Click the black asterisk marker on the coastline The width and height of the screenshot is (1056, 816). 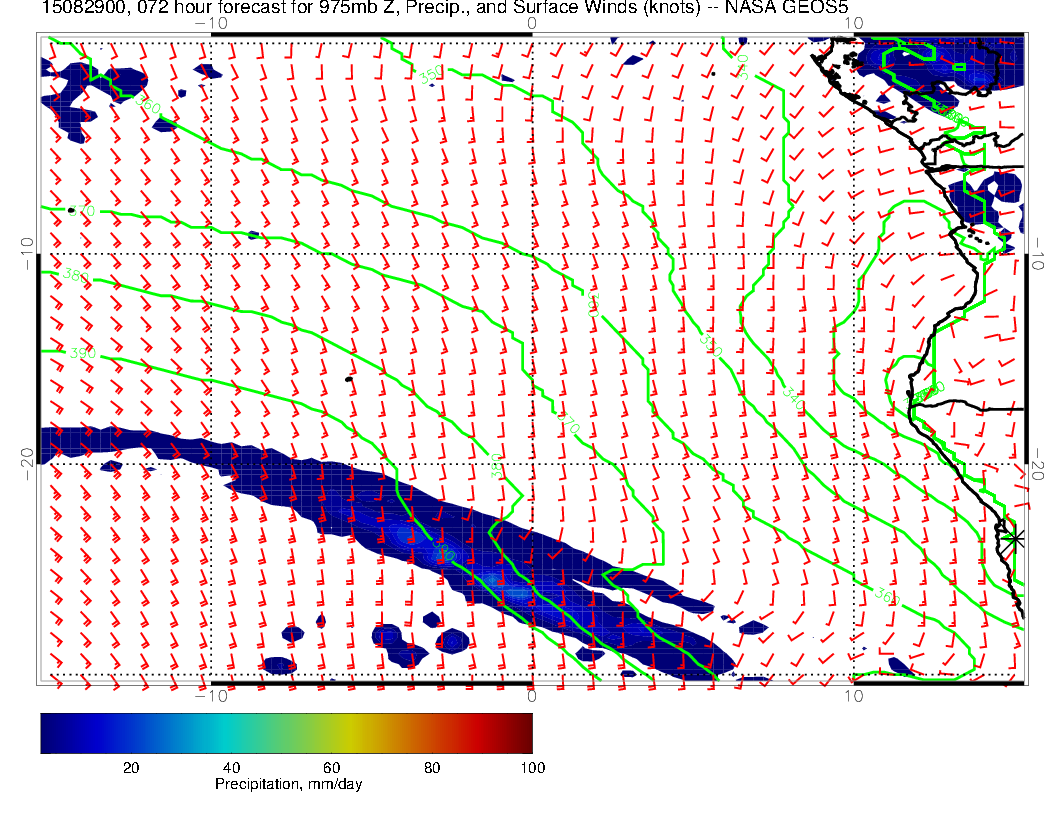click(x=1015, y=538)
